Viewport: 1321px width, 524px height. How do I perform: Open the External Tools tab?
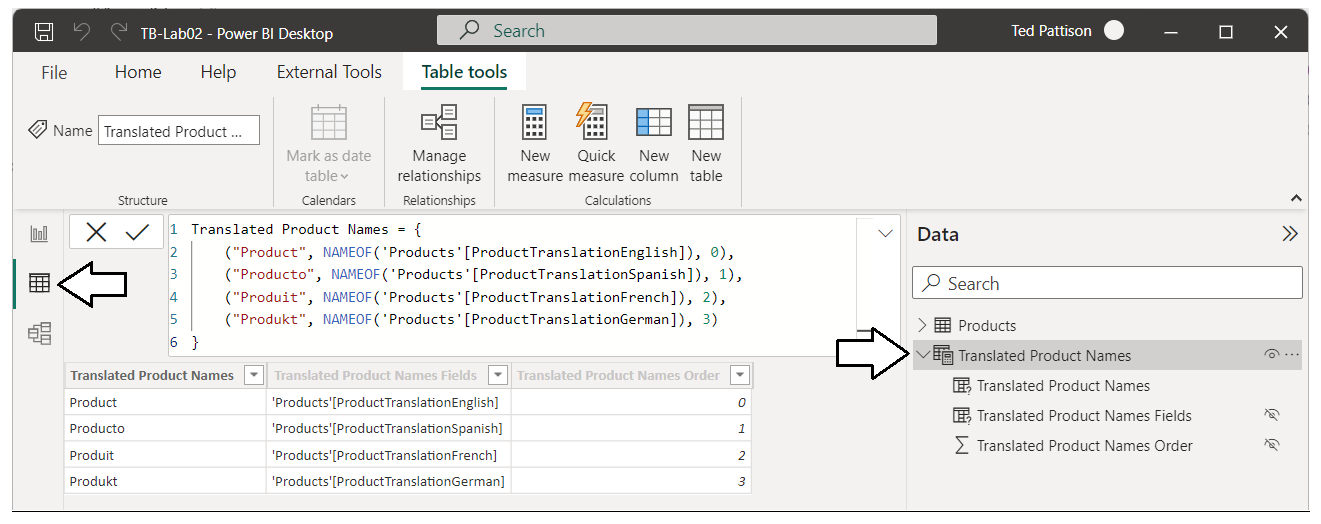click(x=329, y=72)
